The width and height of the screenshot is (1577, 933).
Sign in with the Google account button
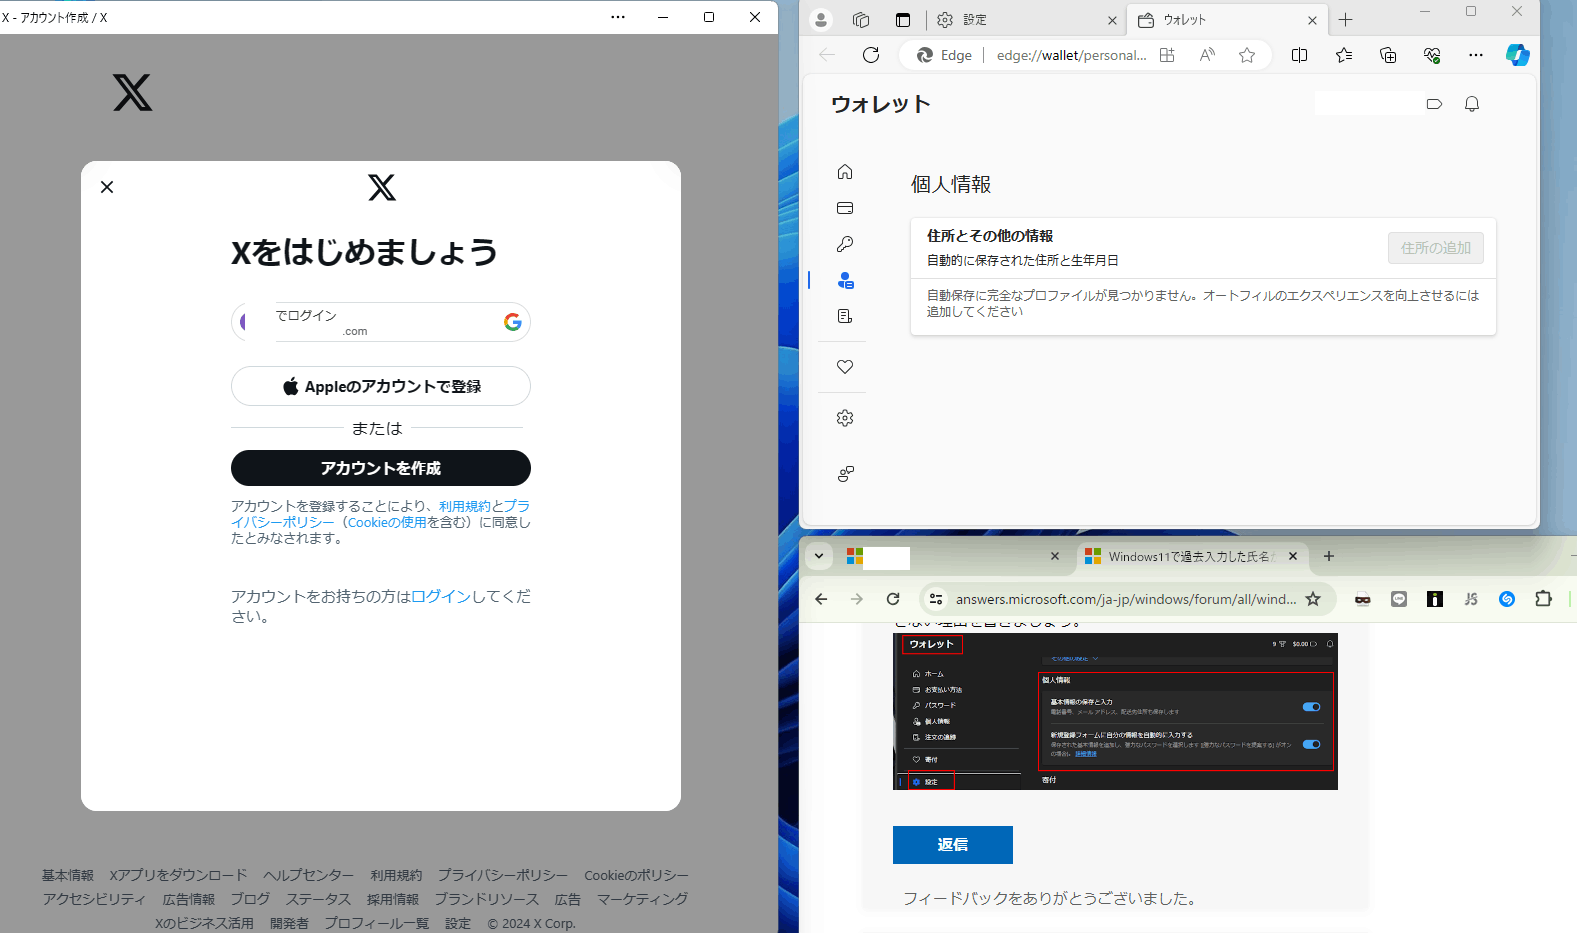(381, 322)
